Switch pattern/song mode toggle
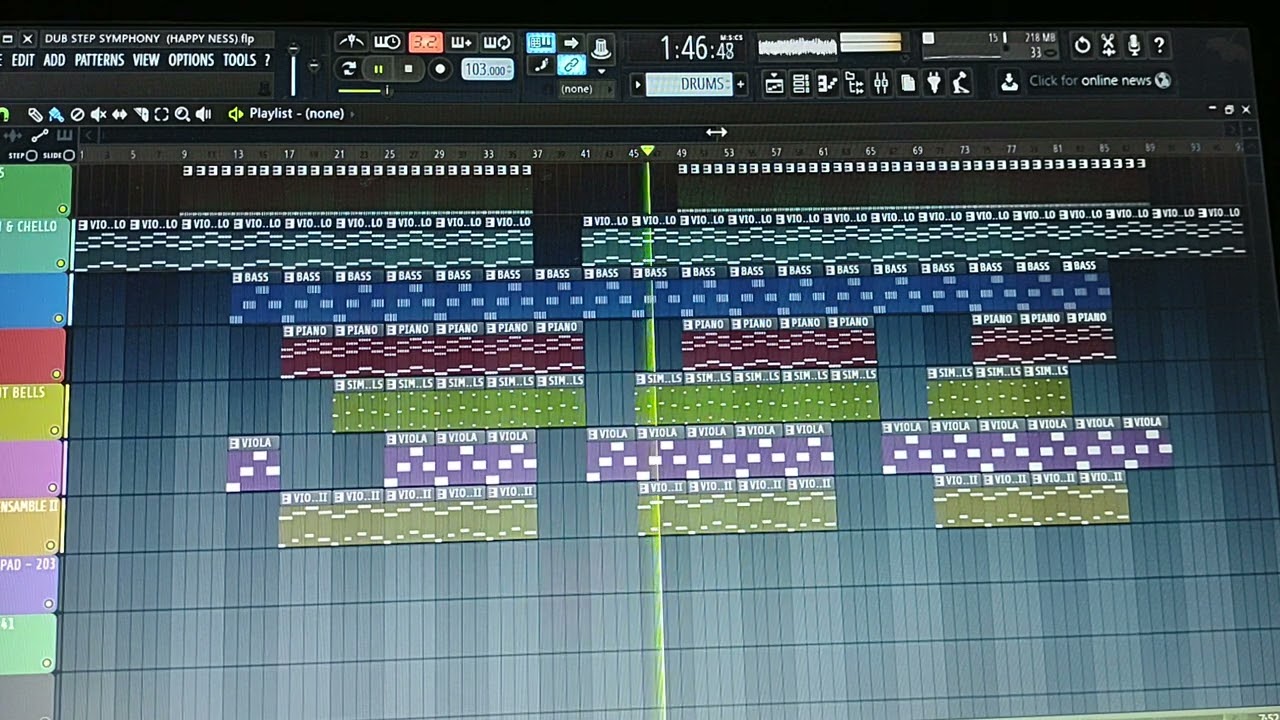1280x720 pixels. [x=349, y=68]
